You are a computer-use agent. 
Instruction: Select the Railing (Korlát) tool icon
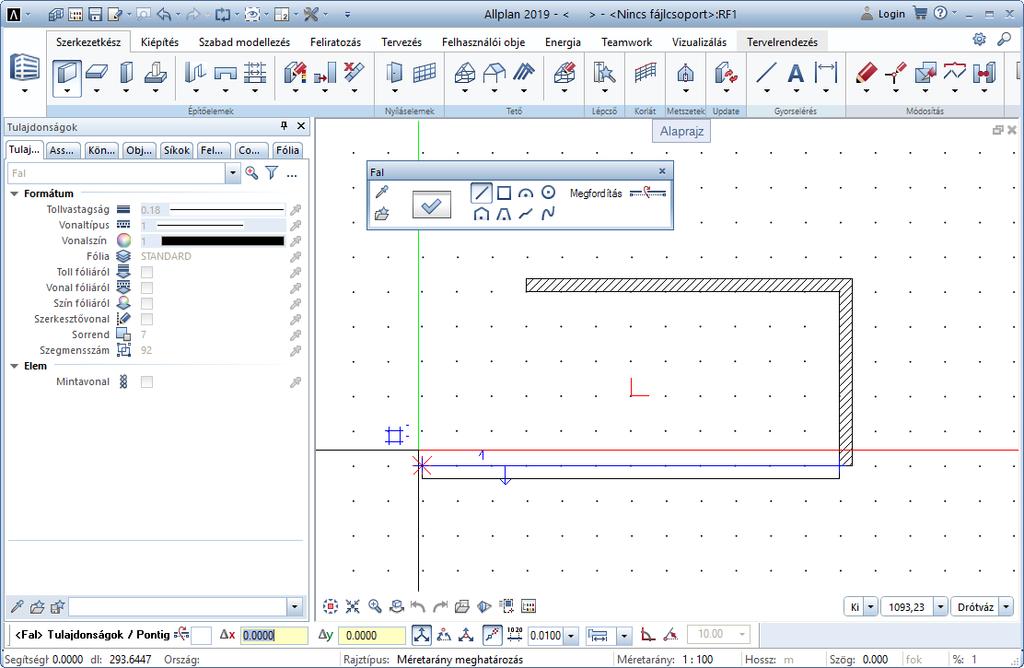point(645,72)
